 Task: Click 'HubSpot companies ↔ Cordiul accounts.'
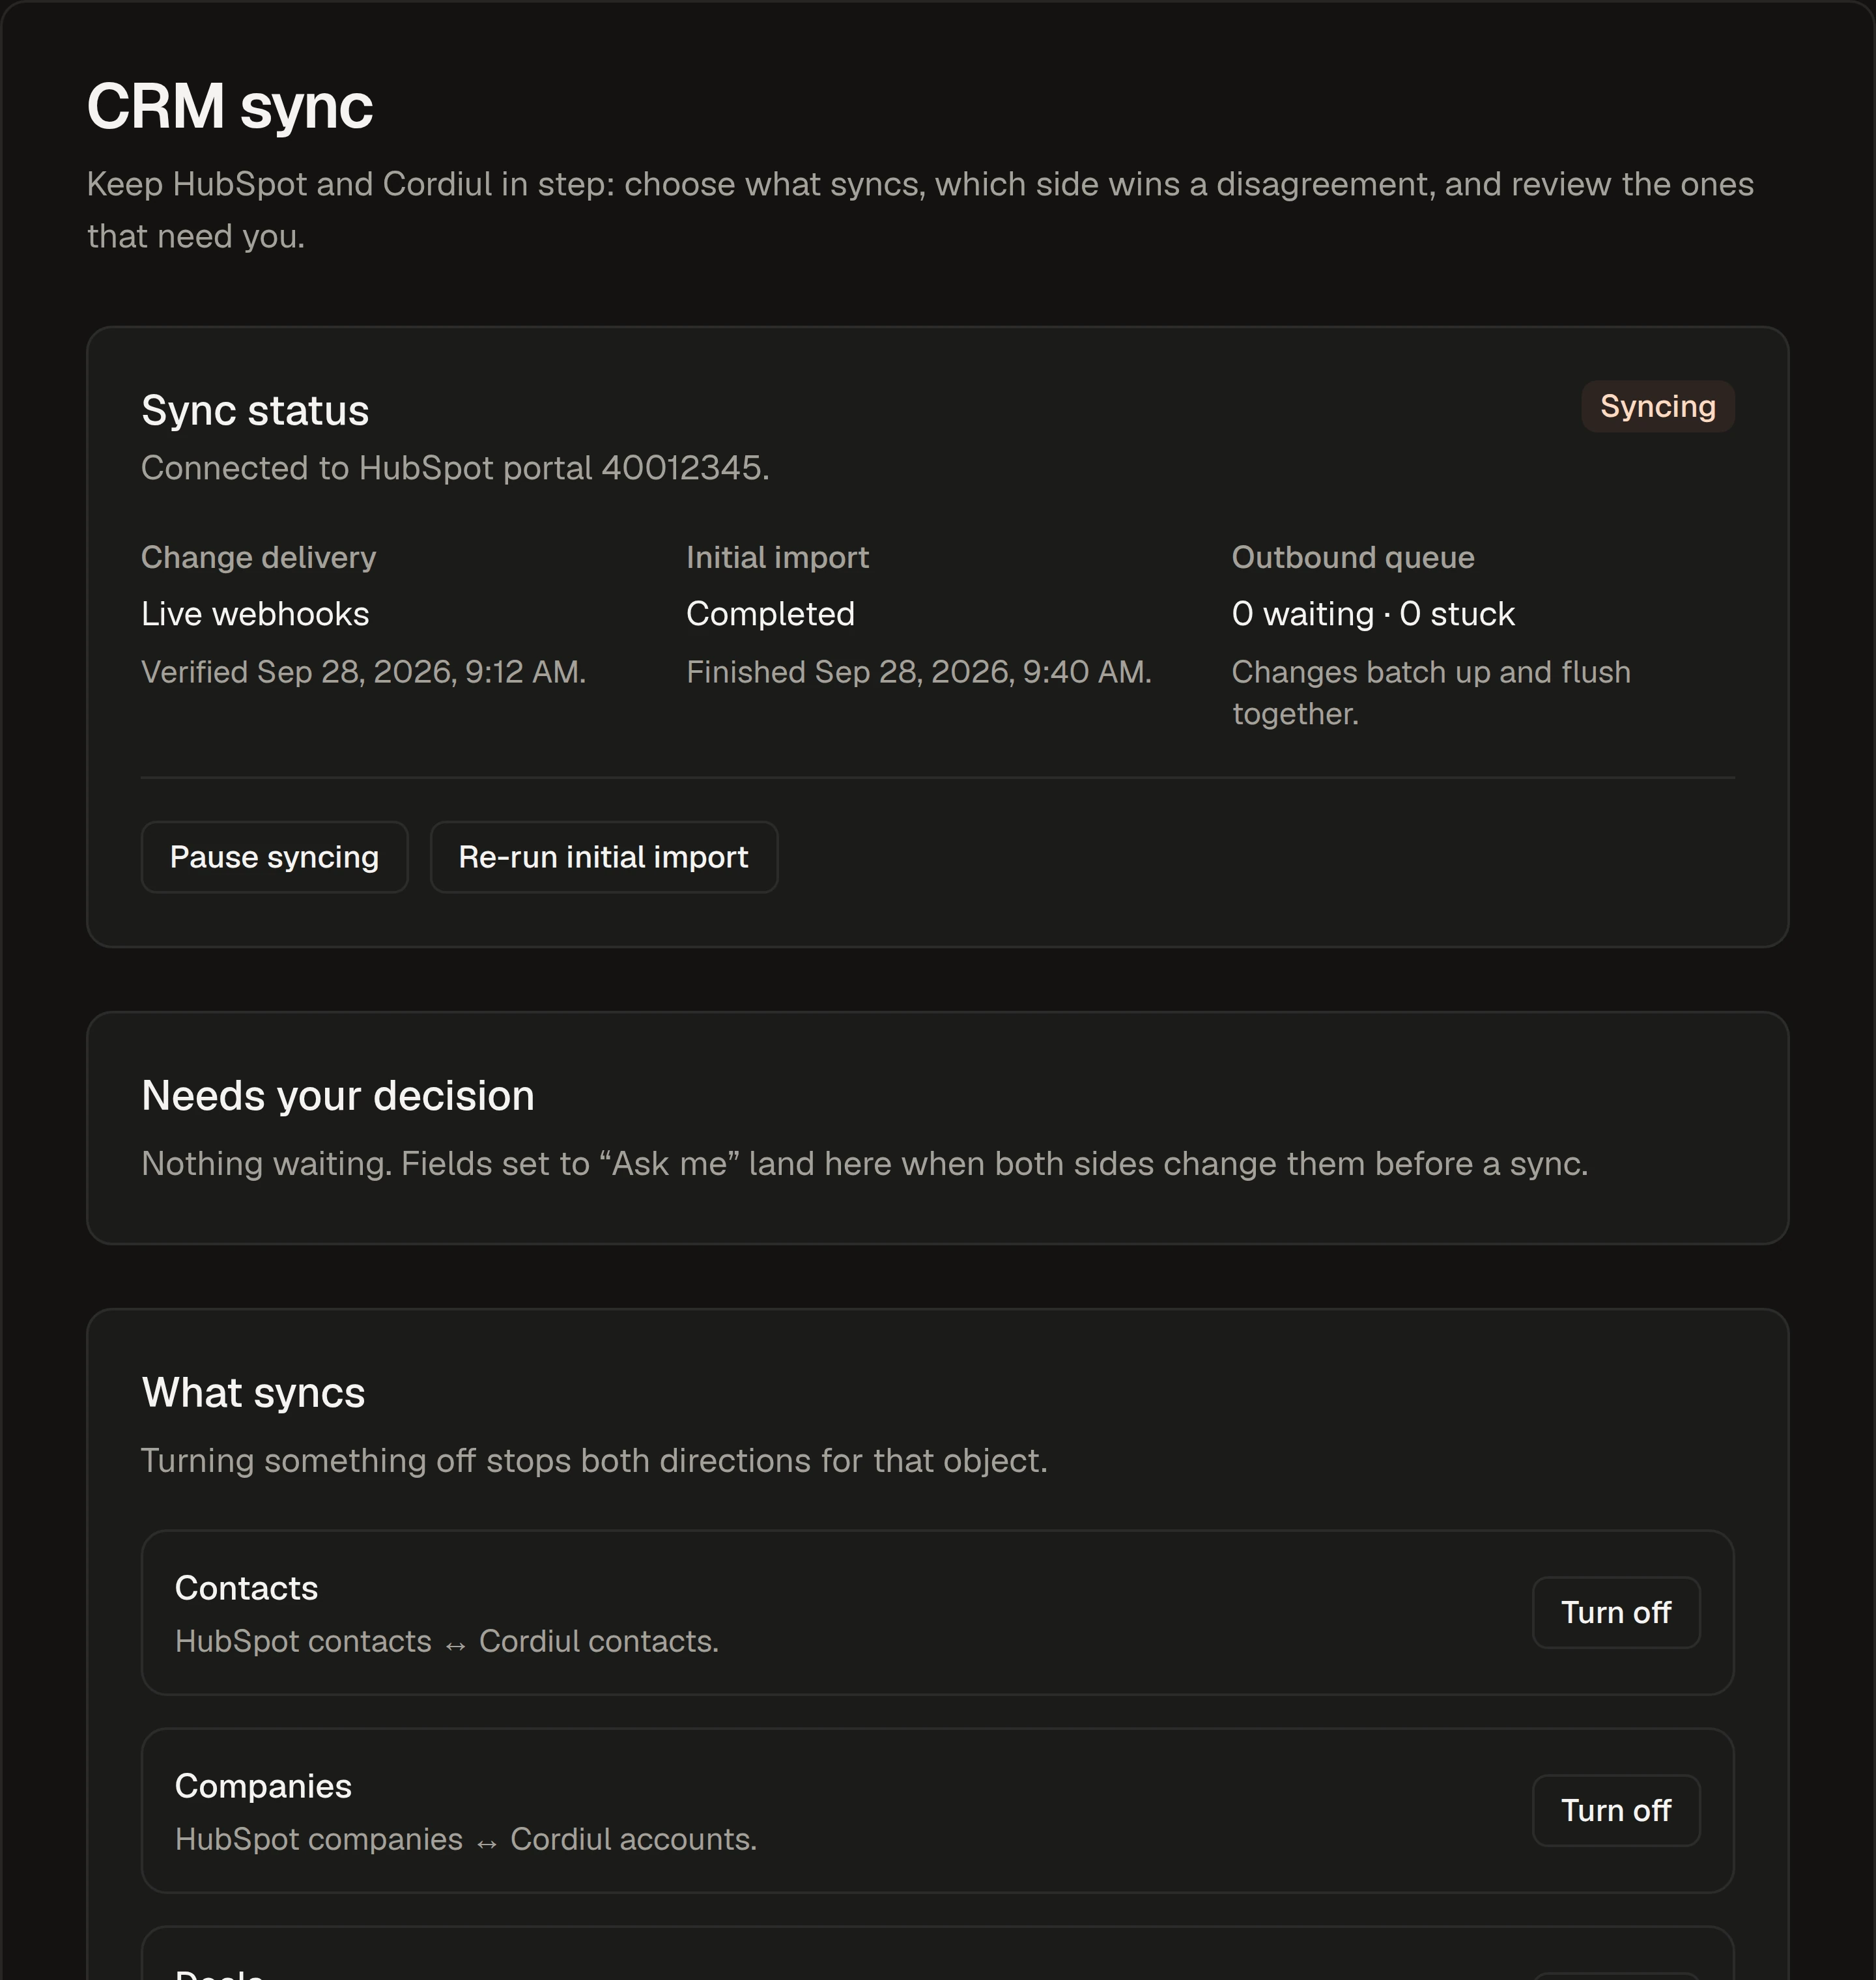pos(466,1840)
